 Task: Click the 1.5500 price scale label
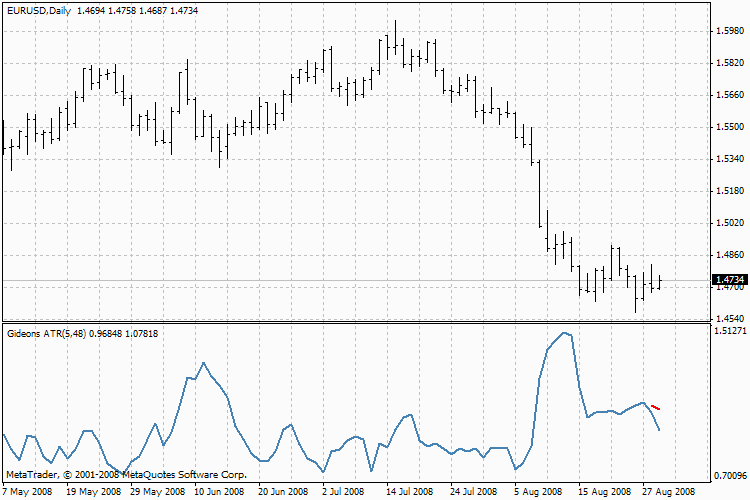pos(729,127)
